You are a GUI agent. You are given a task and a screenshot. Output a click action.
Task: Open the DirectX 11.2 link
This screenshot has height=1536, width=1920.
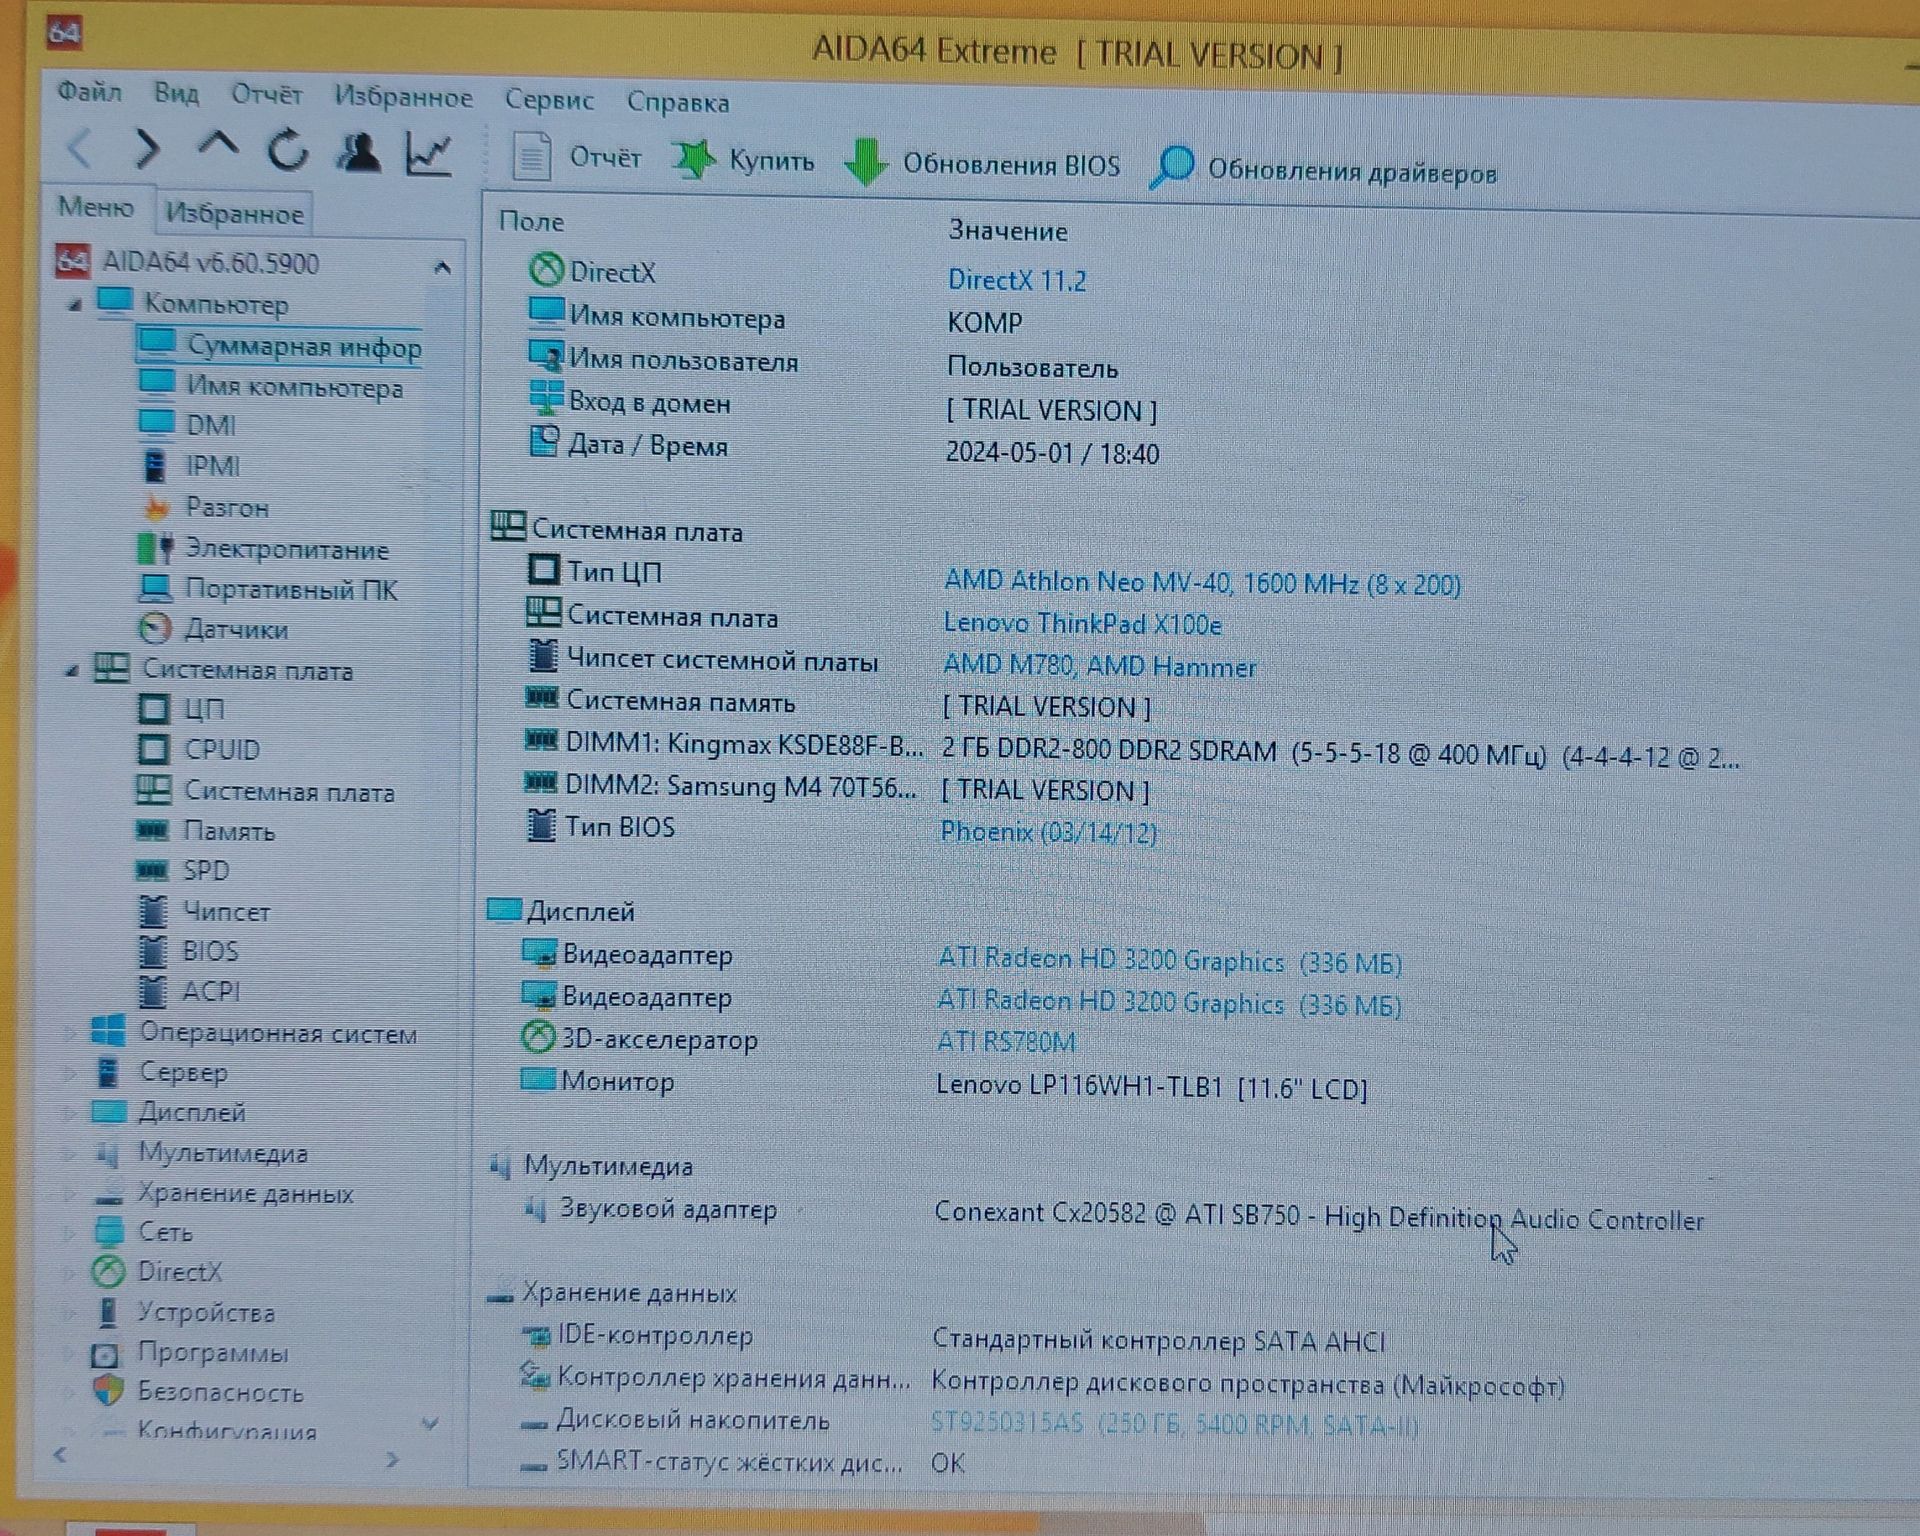pyautogui.click(x=1017, y=280)
